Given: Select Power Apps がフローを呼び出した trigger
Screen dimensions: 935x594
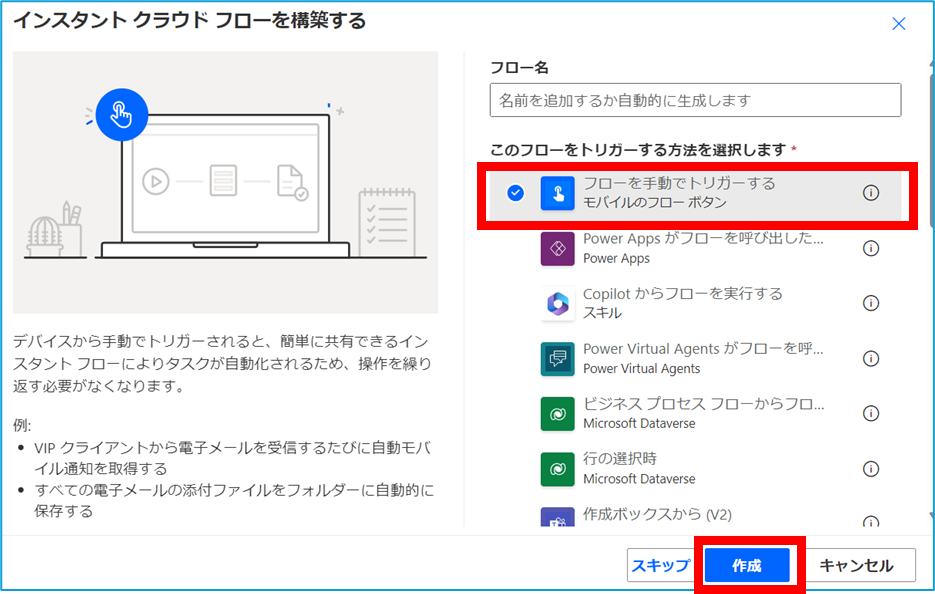Looking at the screenshot, I should pos(695,248).
